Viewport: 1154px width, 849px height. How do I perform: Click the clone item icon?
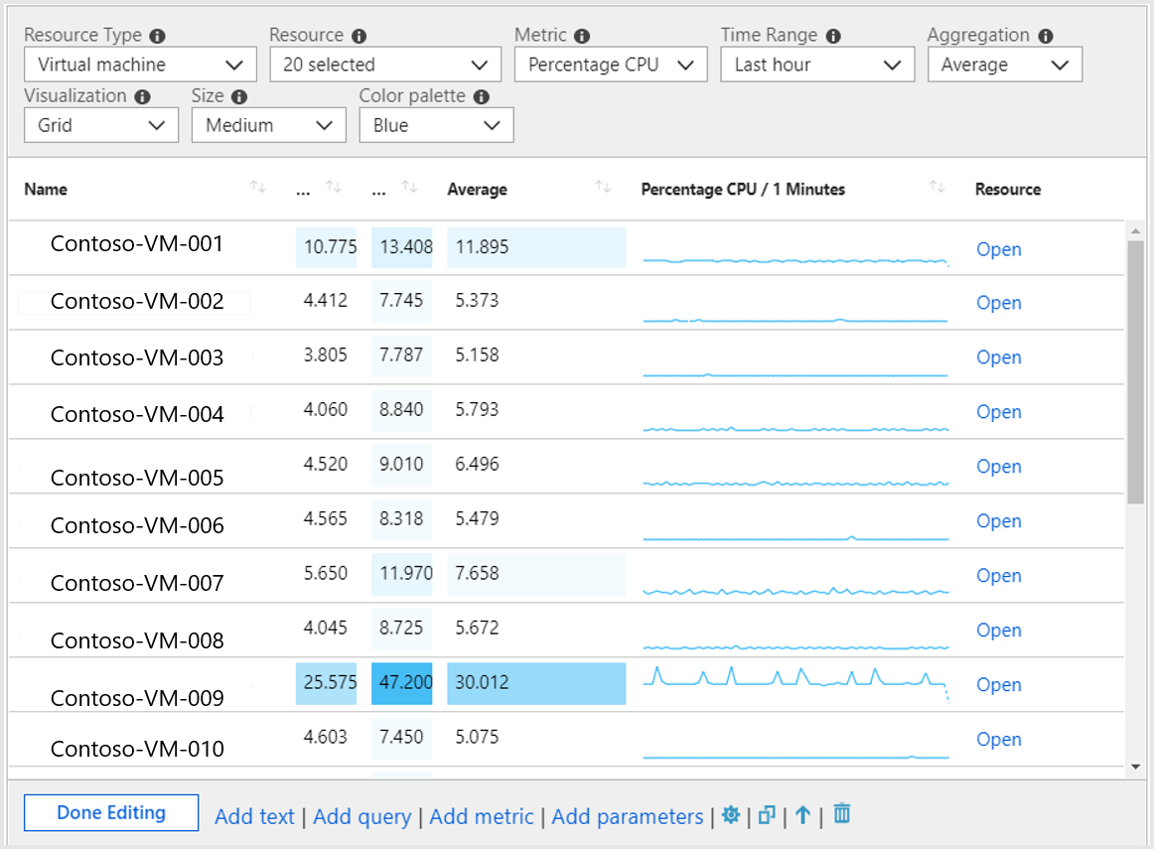[767, 815]
